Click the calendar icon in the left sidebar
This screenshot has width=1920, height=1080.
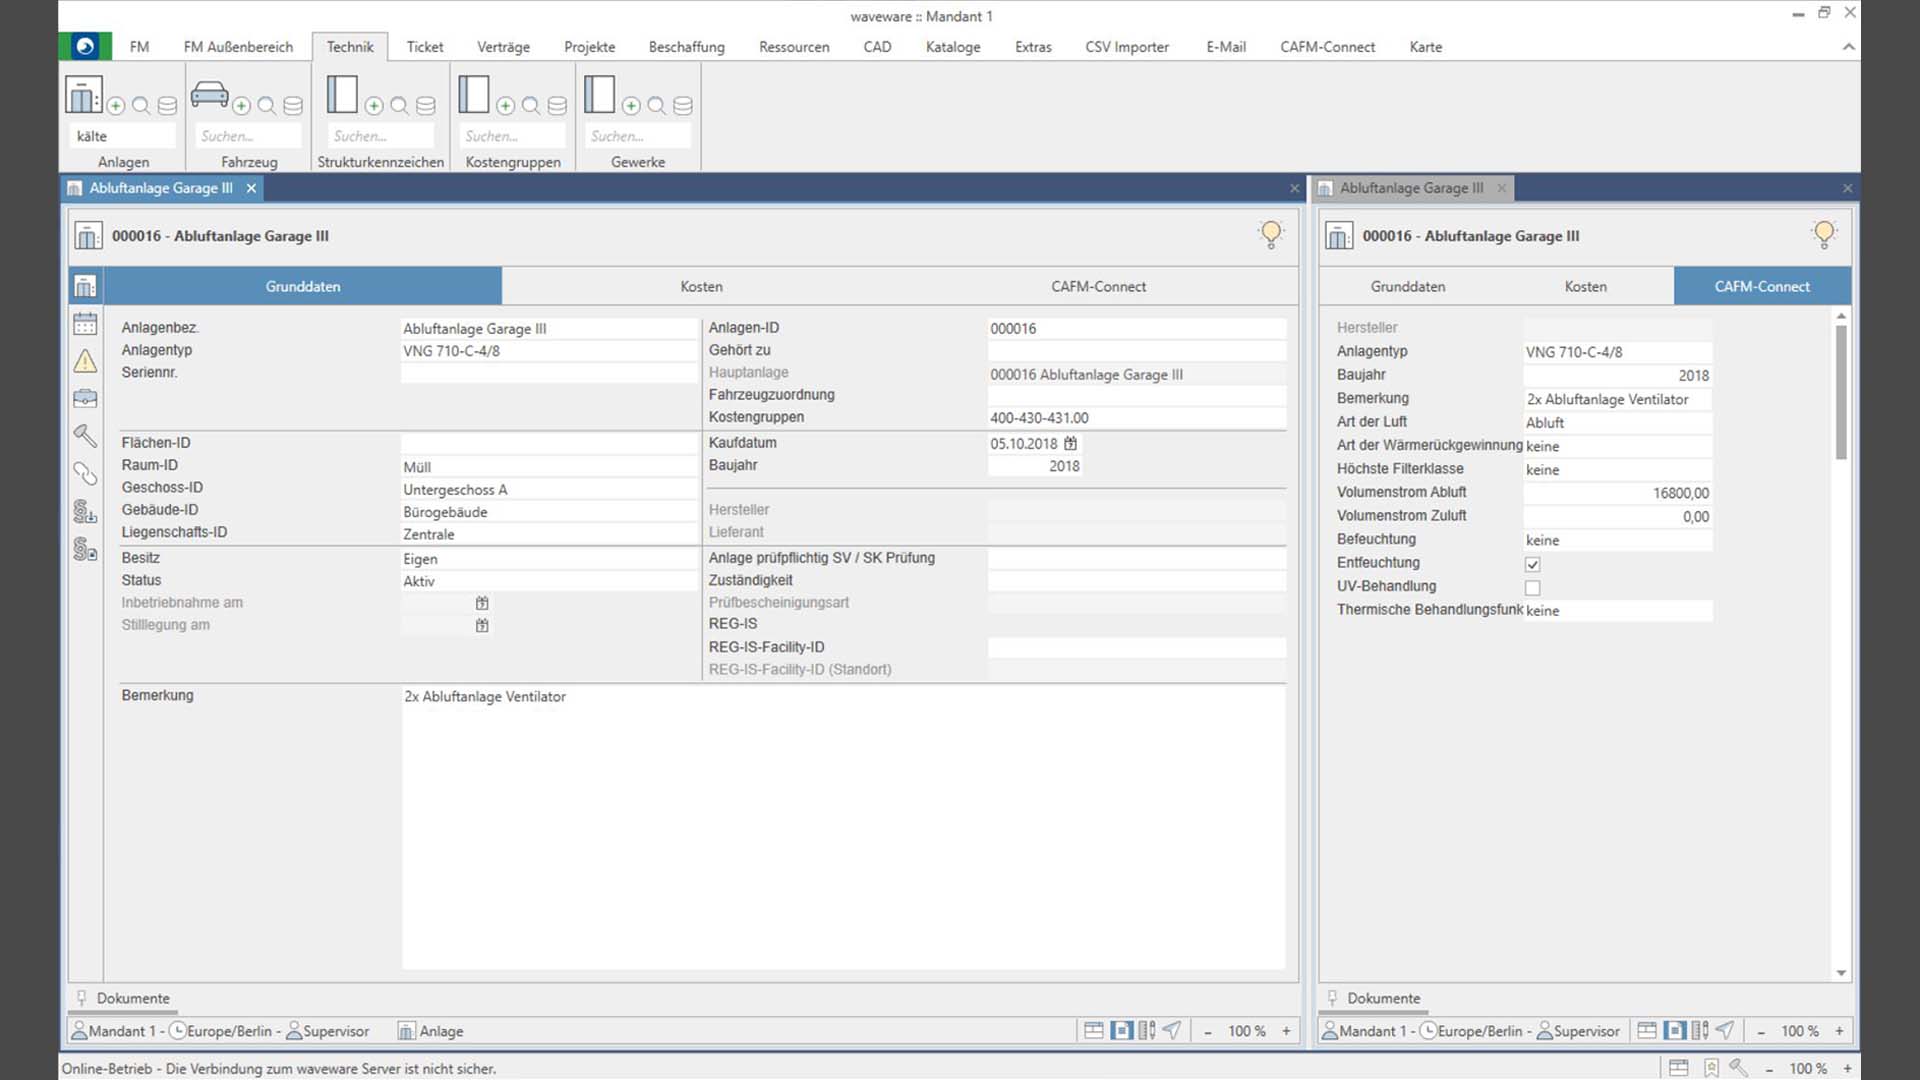click(x=85, y=324)
